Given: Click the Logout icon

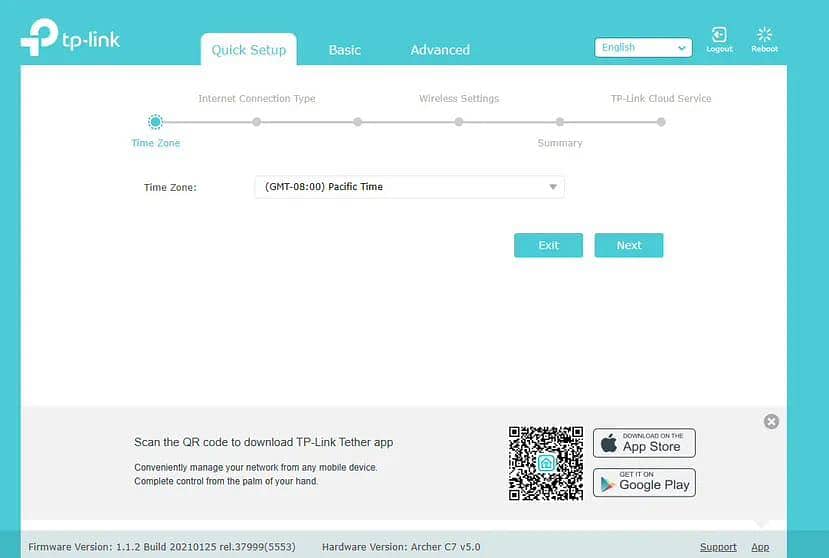Looking at the screenshot, I should coord(719,39).
